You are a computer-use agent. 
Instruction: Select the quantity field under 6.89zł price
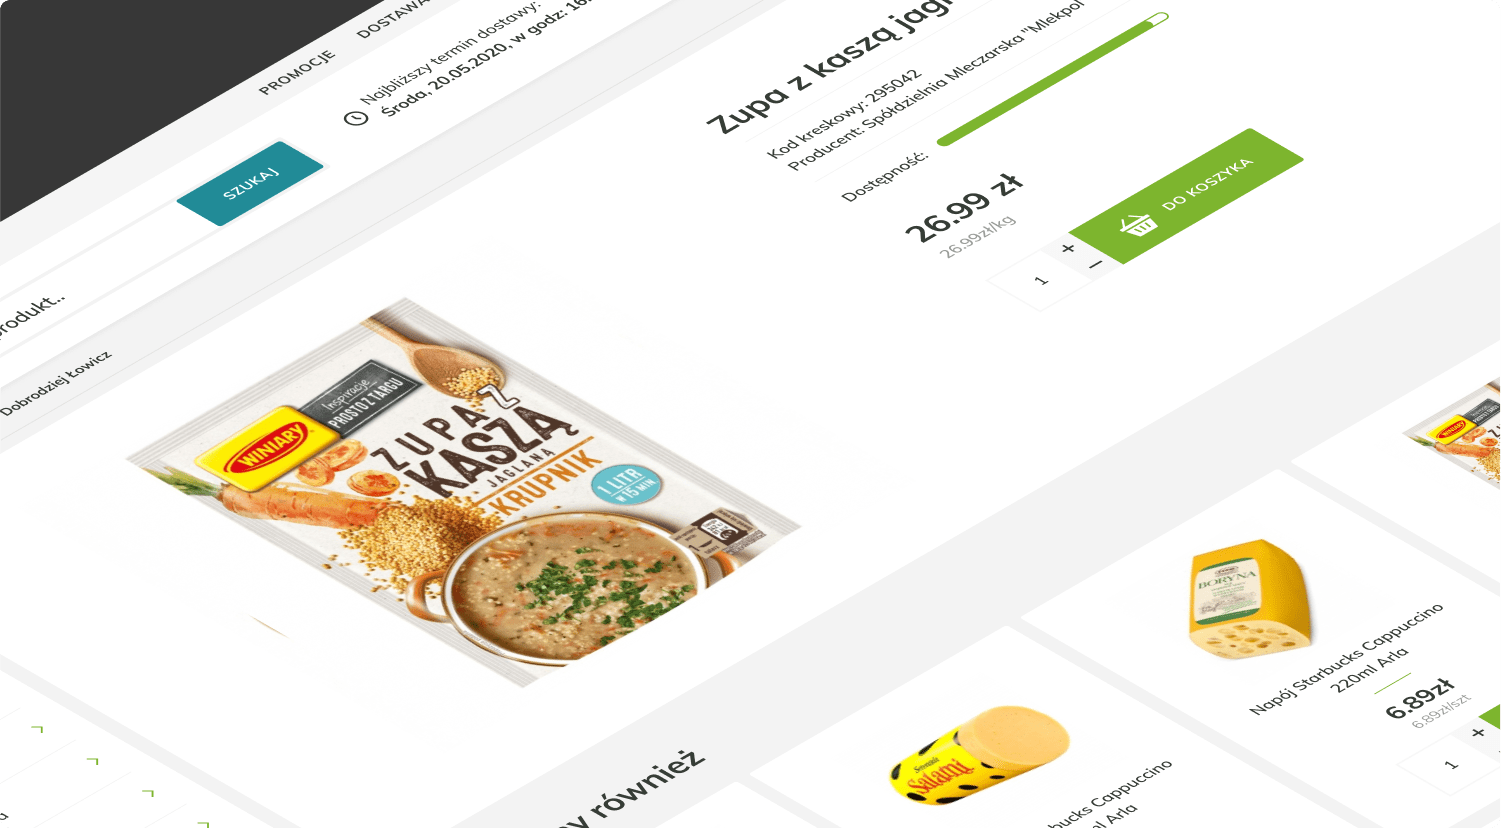1451,765
